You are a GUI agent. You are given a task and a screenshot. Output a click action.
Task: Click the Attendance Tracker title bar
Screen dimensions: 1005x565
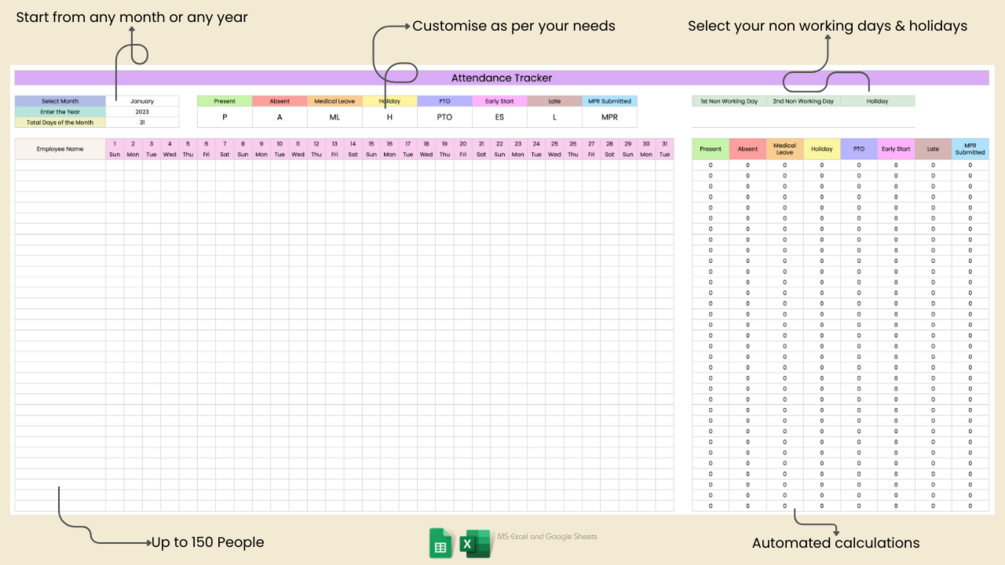coord(501,78)
